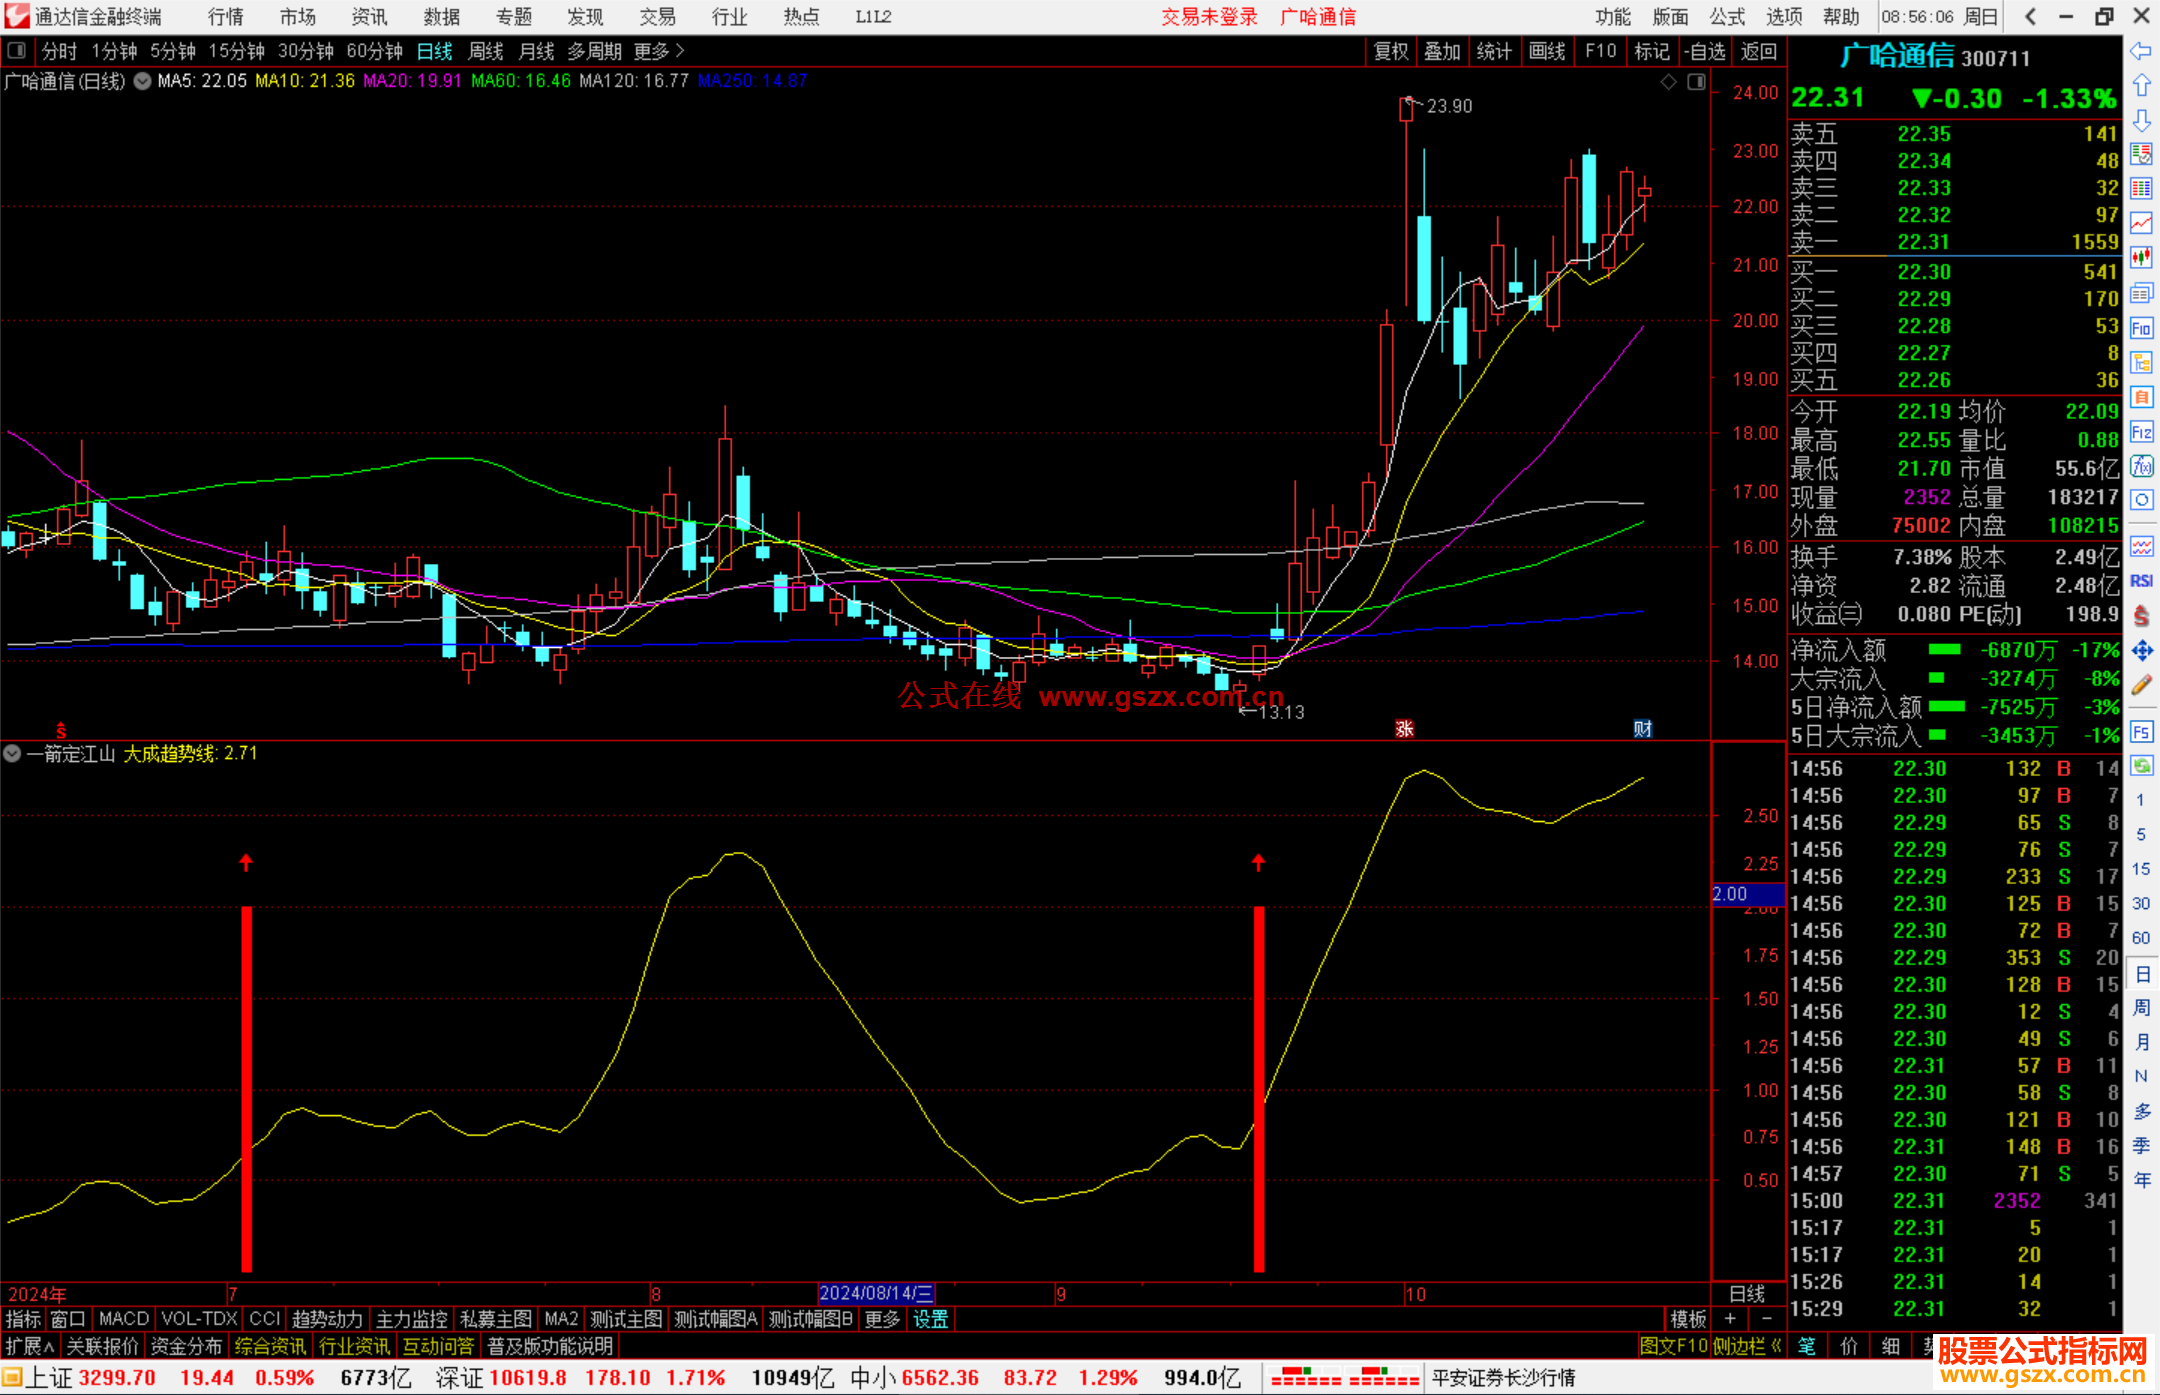Switch to 15-minute period in sidebar
Viewport: 2160px width, 1395px height.
coord(2140,869)
